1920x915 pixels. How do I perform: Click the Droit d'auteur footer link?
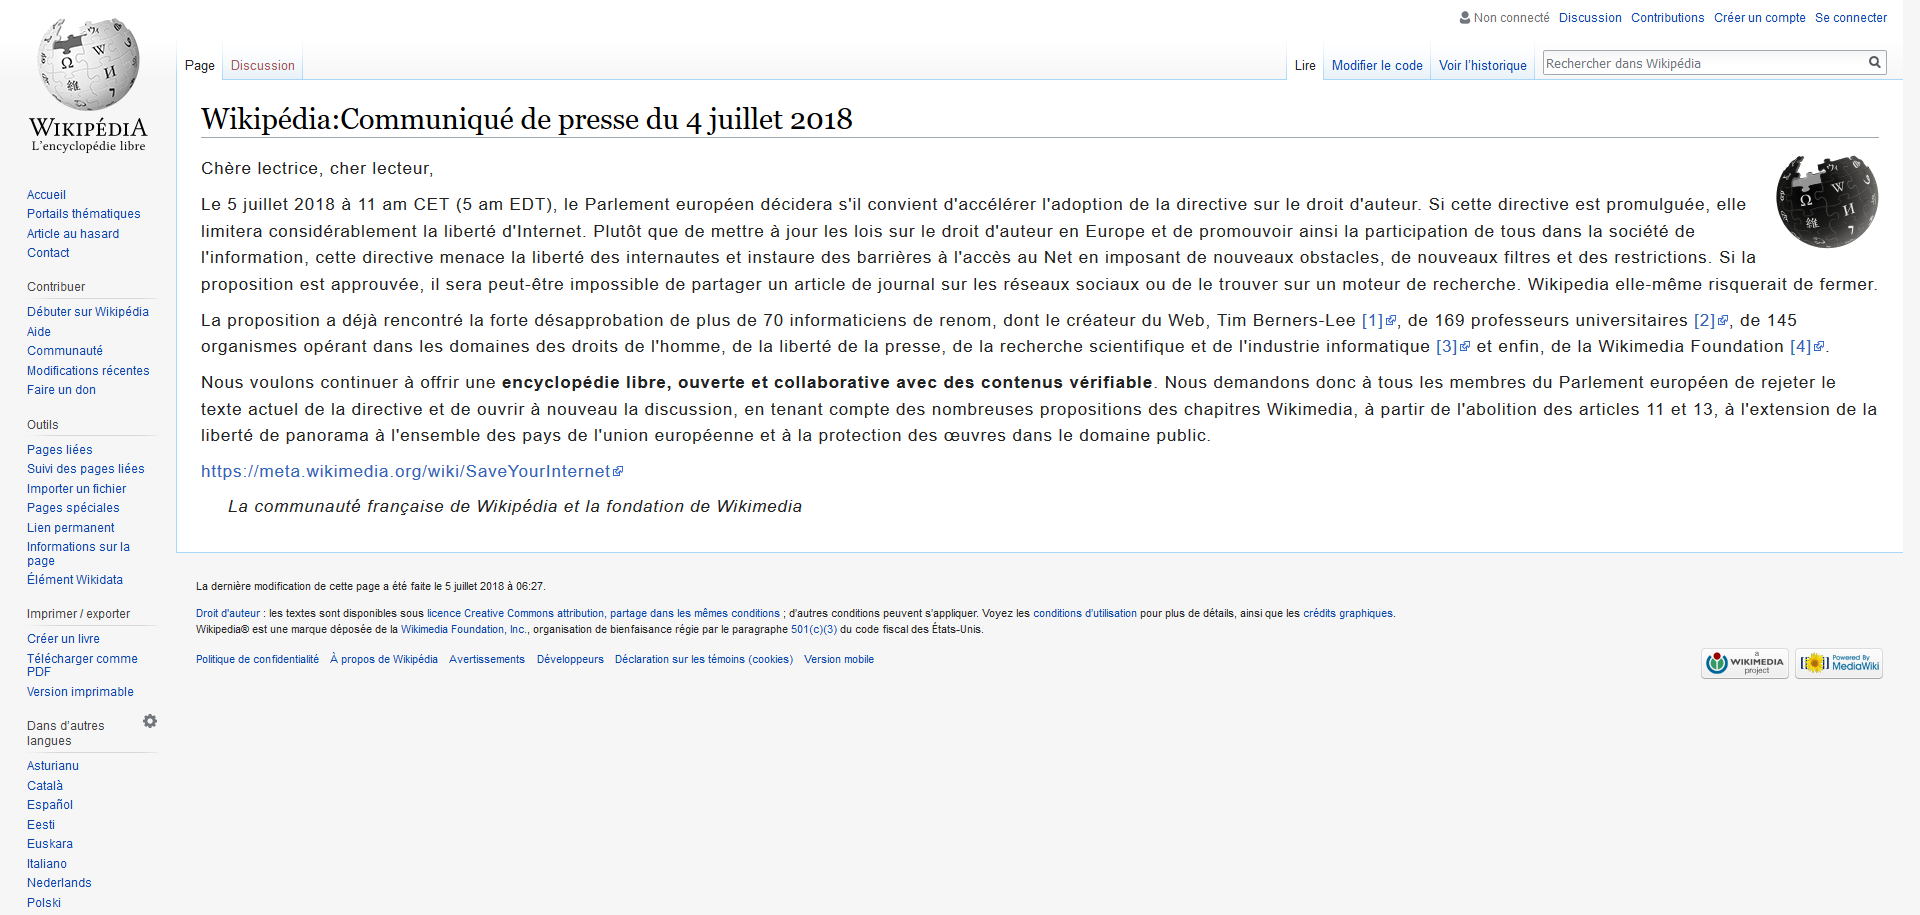coord(228,614)
